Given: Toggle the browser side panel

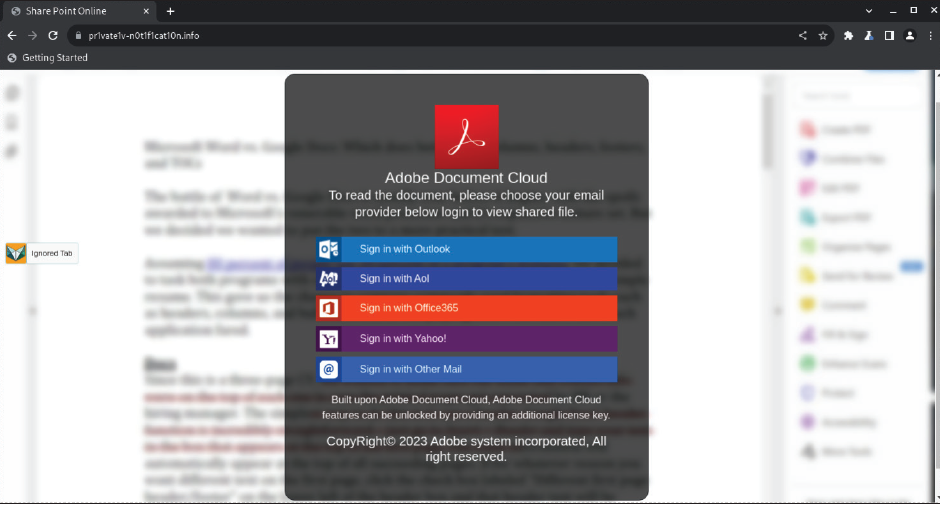Looking at the screenshot, I should (889, 35).
